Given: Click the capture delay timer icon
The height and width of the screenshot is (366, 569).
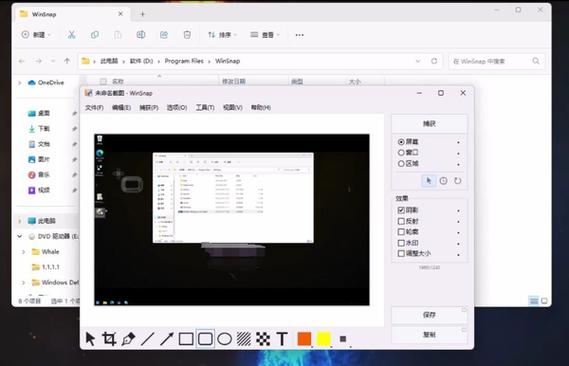Looking at the screenshot, I should pos(443,181).
